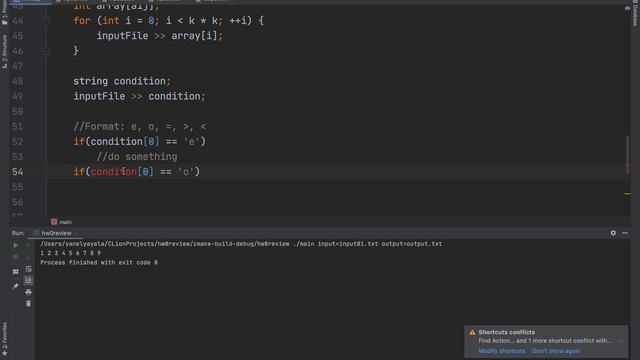Click the '//Format: e, o, =, >, <' comment
The image size is (640, 360).
coord(140,127)
